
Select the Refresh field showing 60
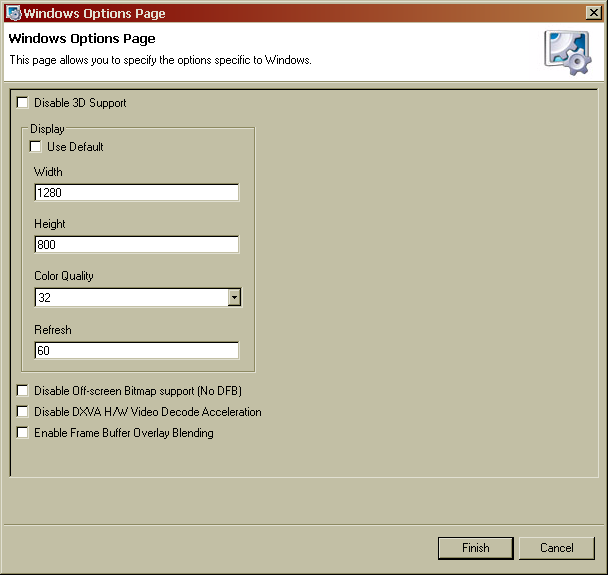tap(136, 351)
